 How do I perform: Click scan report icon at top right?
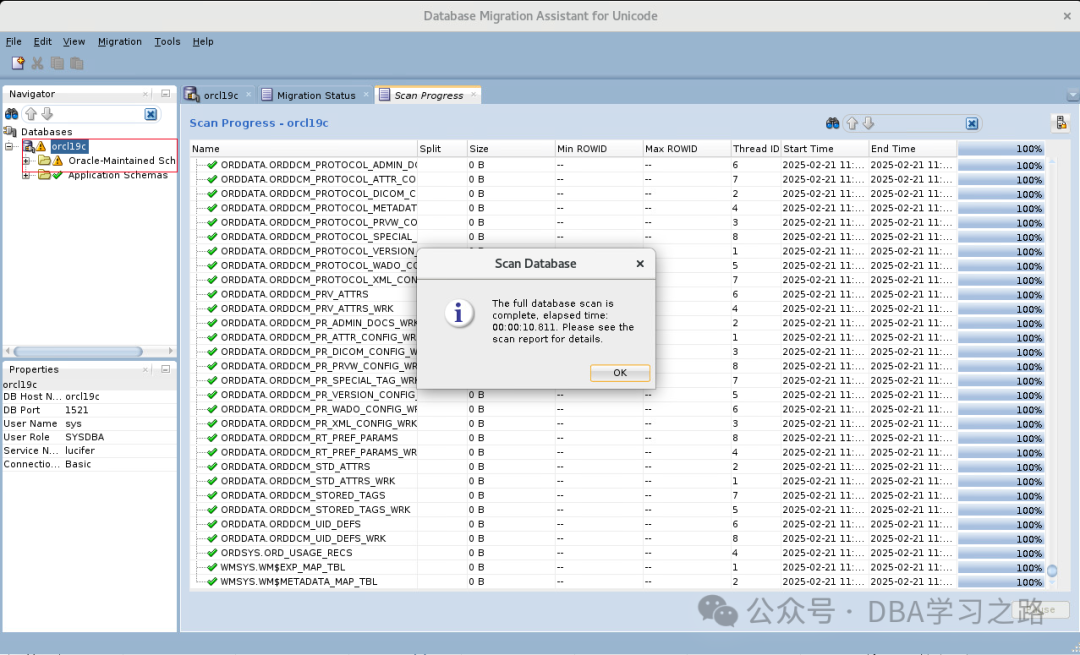point(1061,123)
